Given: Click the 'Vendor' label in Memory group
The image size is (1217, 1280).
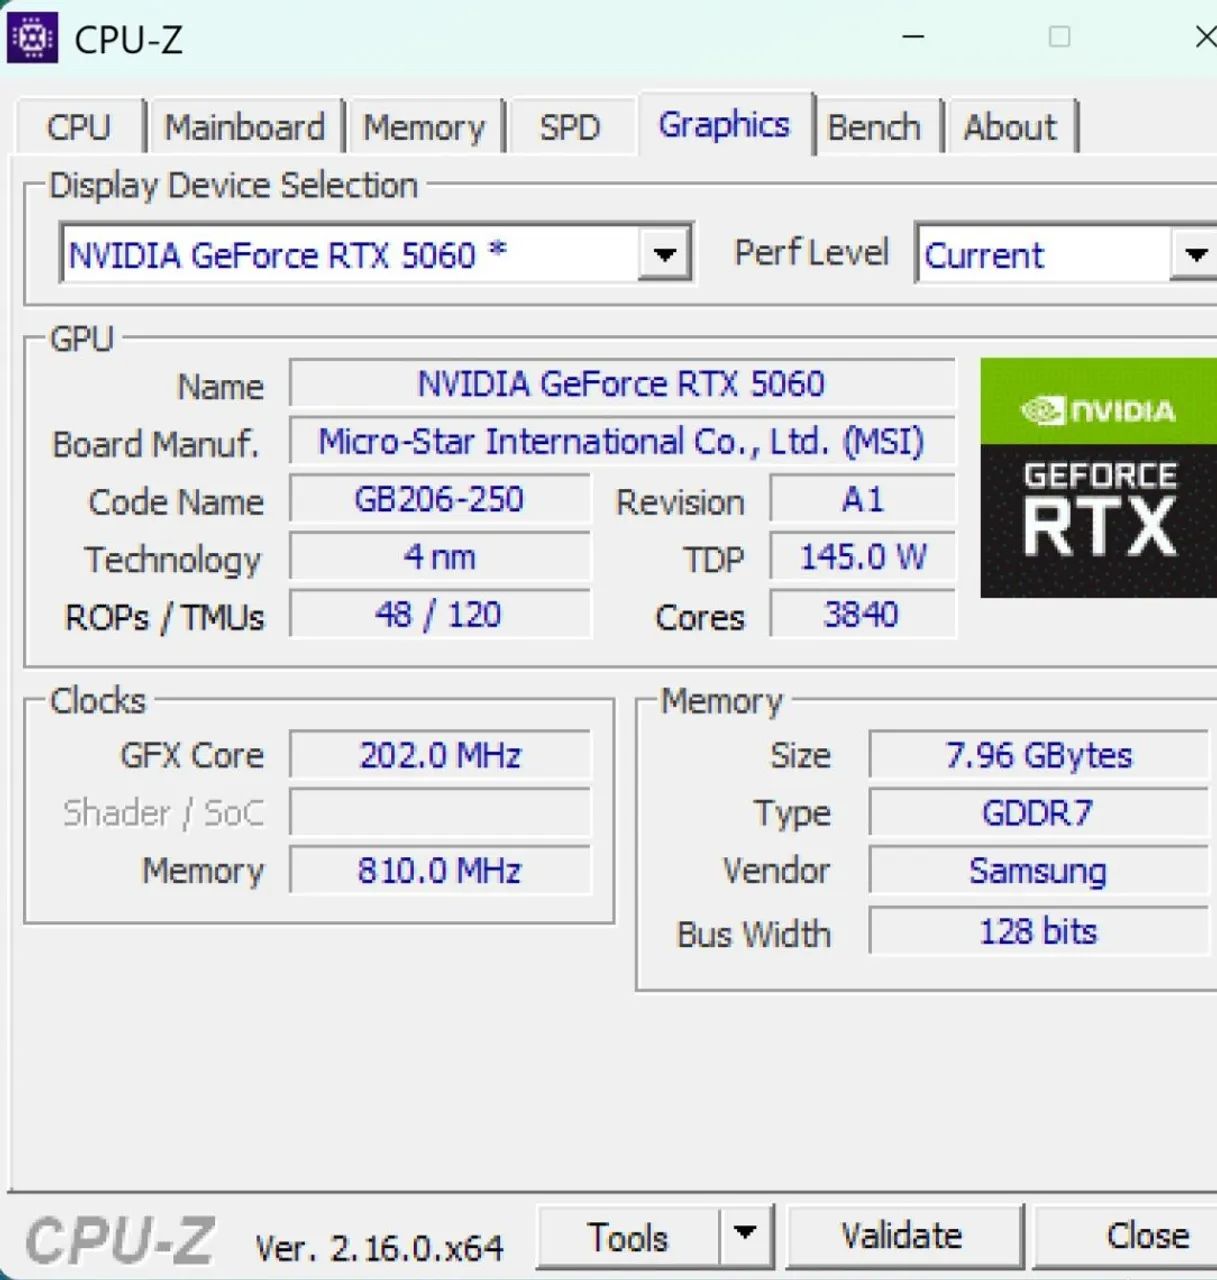Looking at the screenshot, I should (x=776, y=871).
